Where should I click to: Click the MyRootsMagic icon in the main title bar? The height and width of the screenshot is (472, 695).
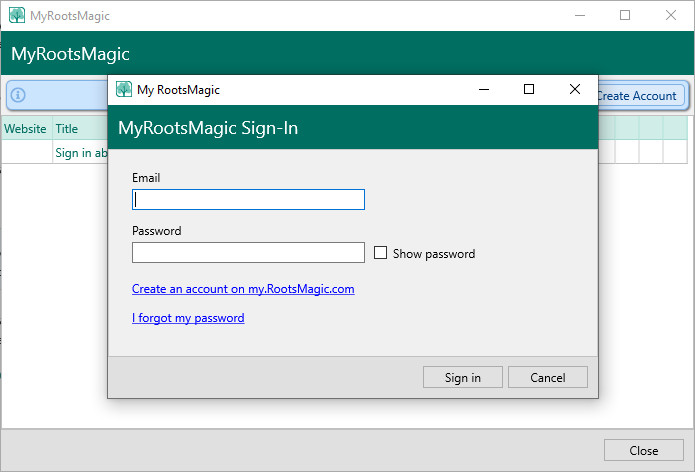(17, 16)
